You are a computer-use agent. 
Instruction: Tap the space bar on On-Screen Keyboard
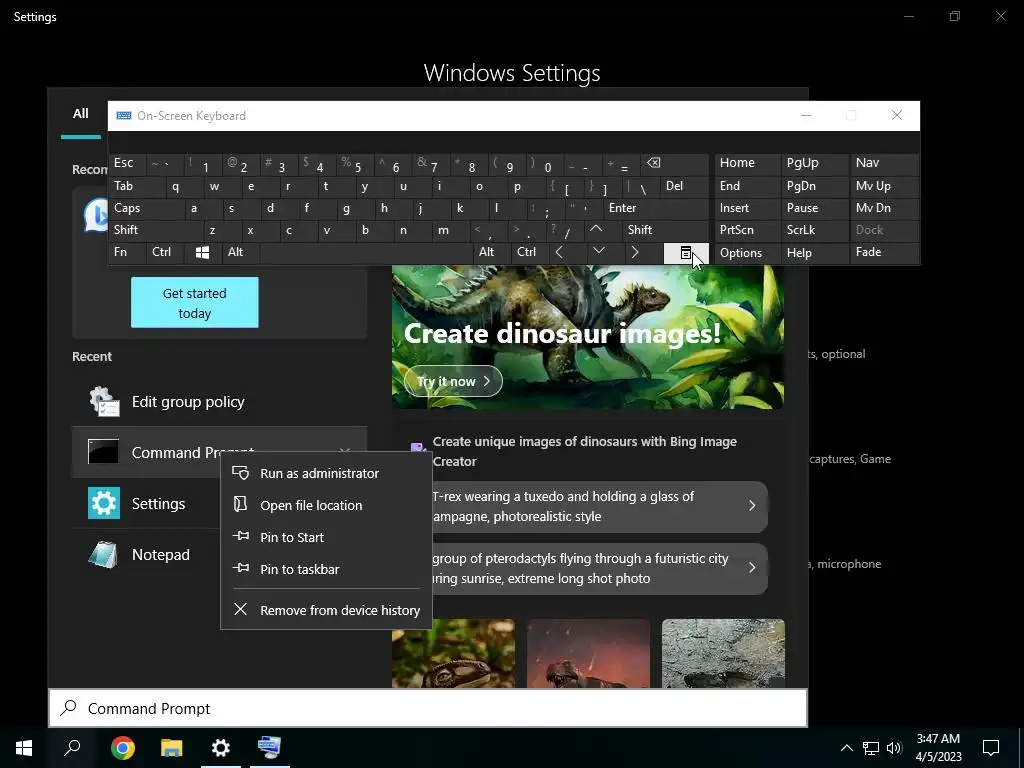click(366, 253)
